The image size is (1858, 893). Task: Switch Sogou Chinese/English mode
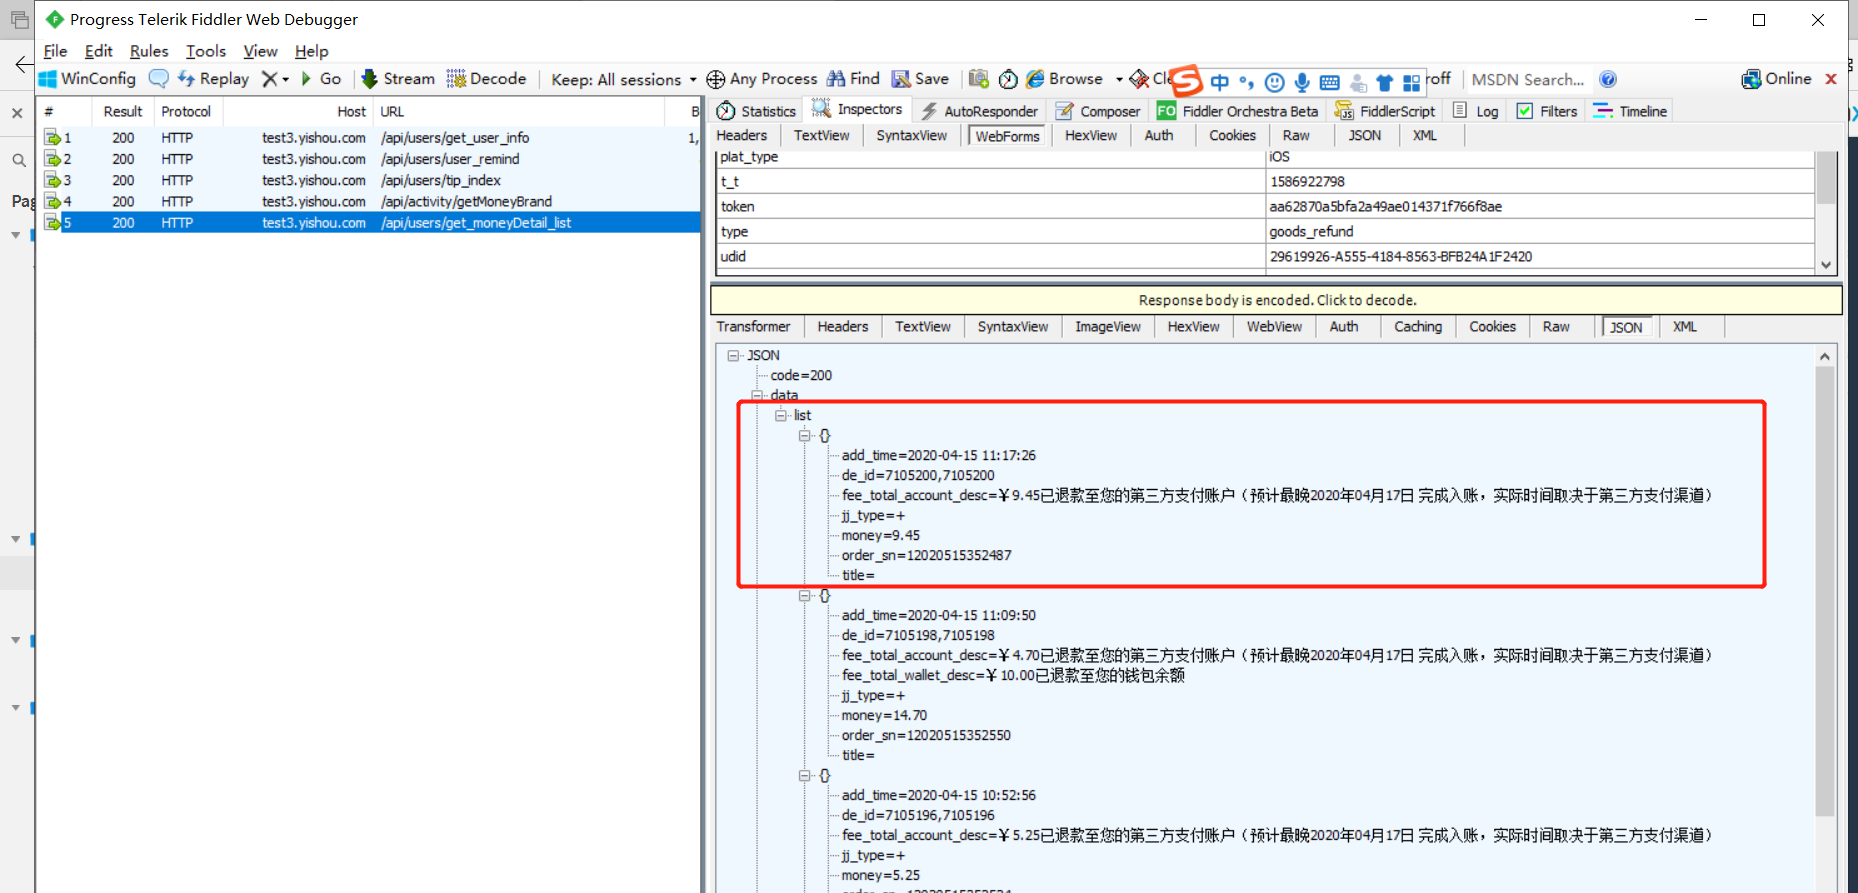click(1219, 82)
